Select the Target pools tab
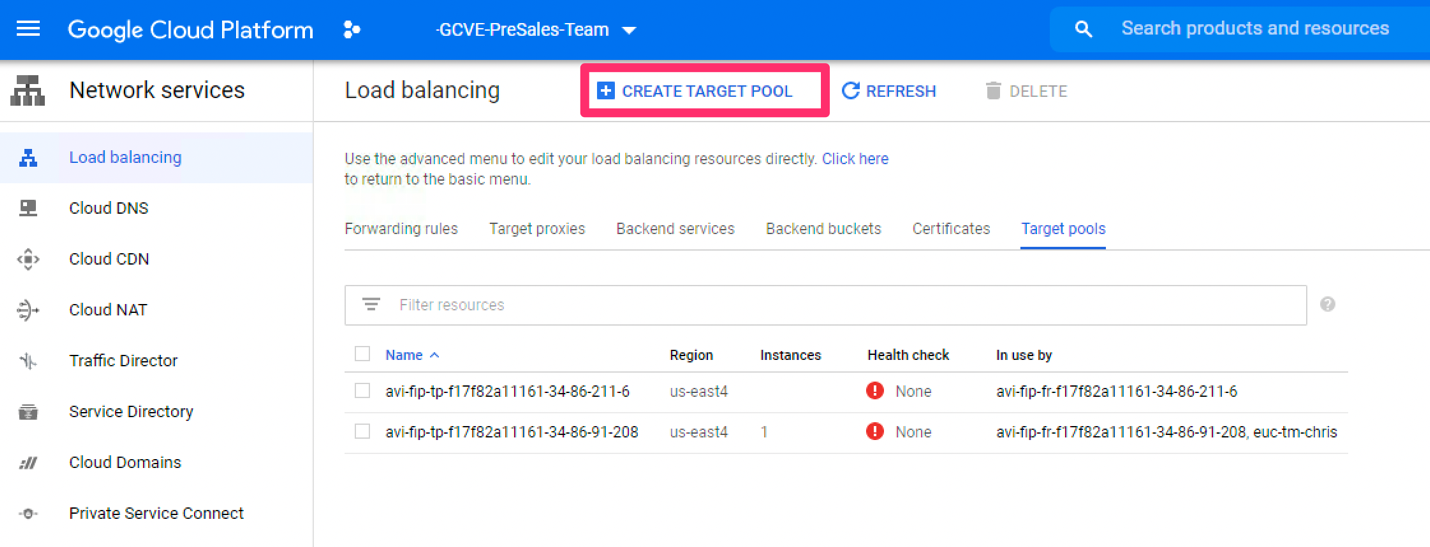This screenshot has width=1430, height=547. (1063, 229)
